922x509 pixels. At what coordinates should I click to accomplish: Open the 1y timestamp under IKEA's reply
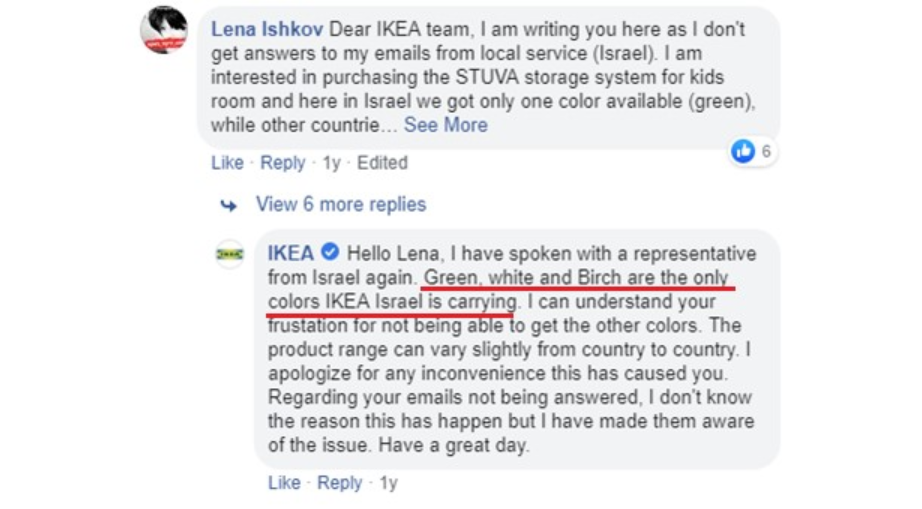(x=388, y=483)
